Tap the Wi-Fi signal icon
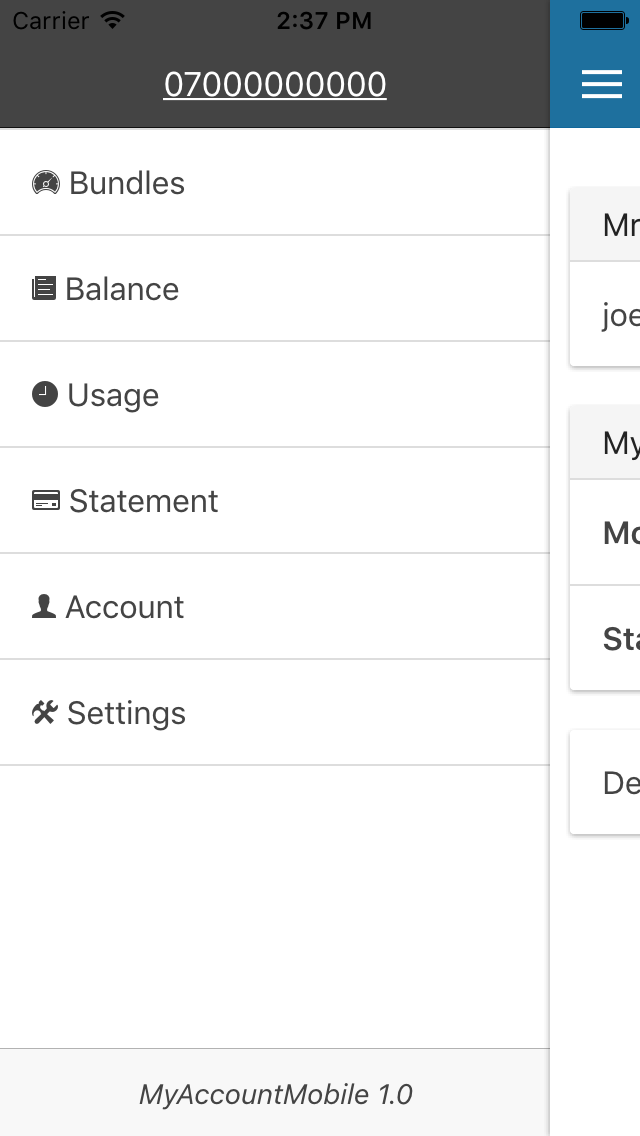This screenshot has height=1136, width=640. click(112, 20)
